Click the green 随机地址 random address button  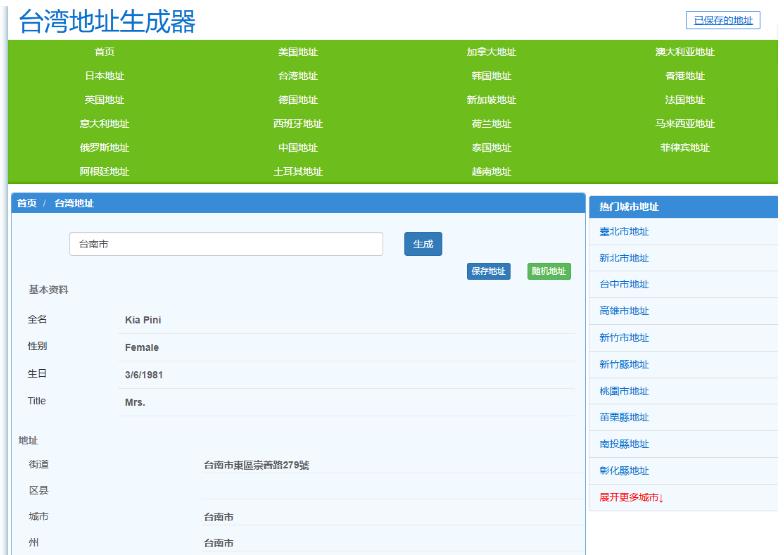coord(548,271)
